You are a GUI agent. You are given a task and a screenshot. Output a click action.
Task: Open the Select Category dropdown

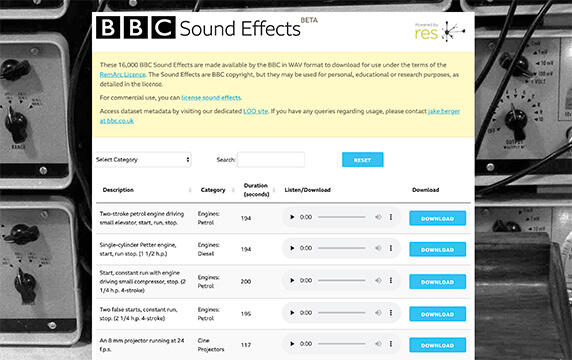pyautogui.click(x=143, y=159)
